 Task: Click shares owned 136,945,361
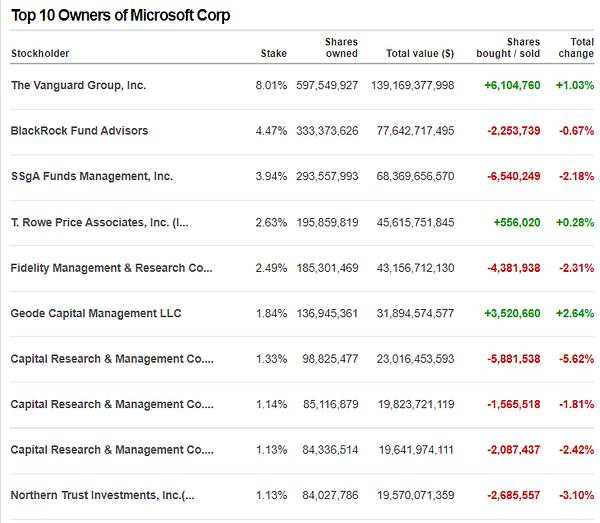tap(327, 313)
